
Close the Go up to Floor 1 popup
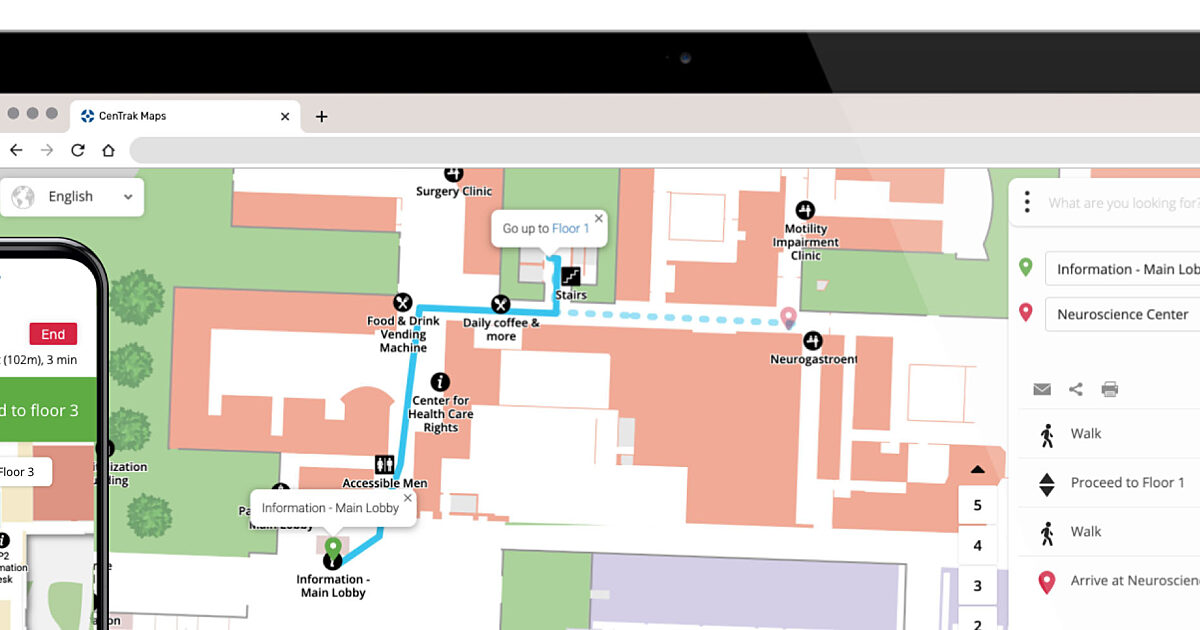point(599,218)
